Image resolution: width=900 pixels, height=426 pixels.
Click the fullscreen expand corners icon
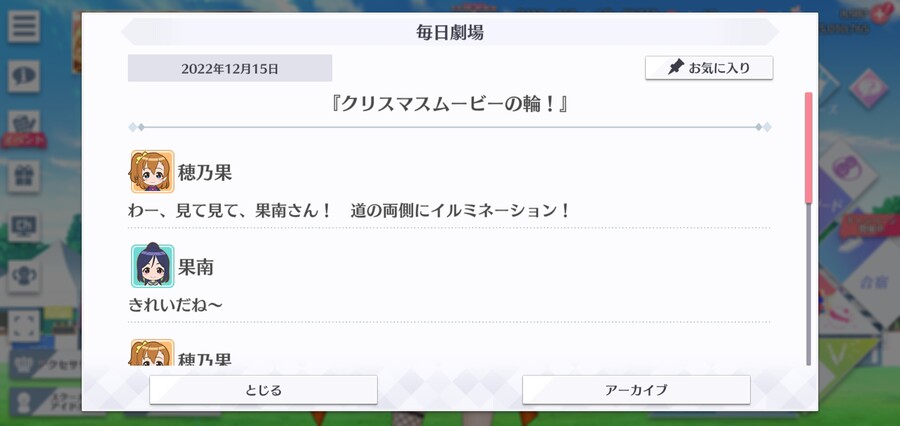pyautogui.click(x=24, y=326)
